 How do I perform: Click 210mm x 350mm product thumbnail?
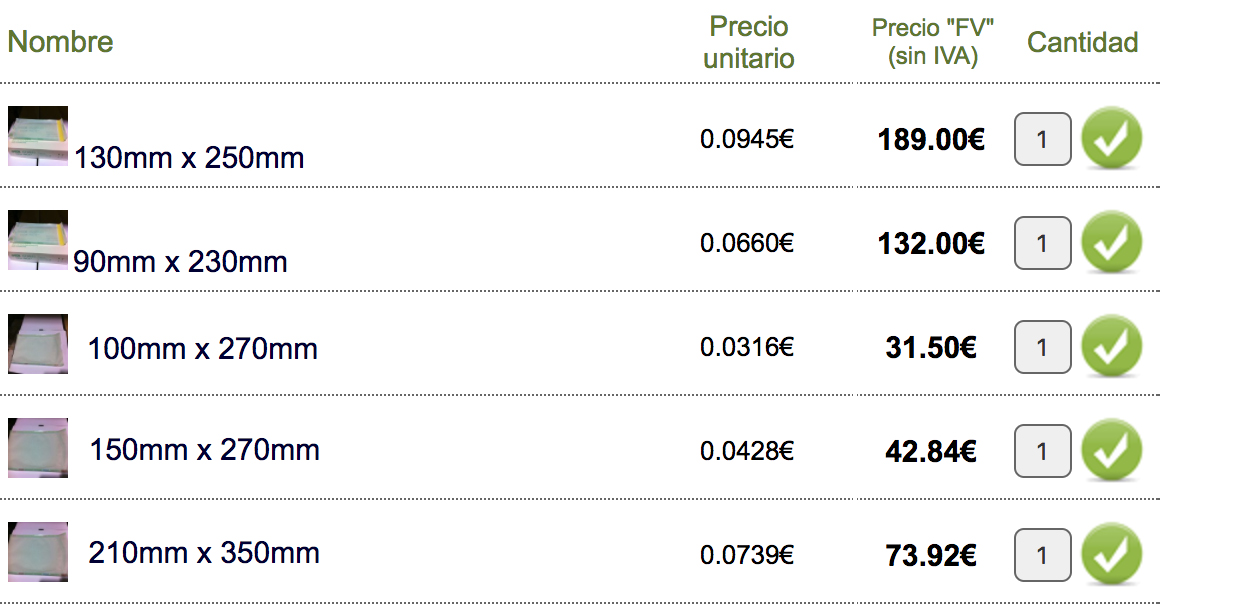[38, 552]
